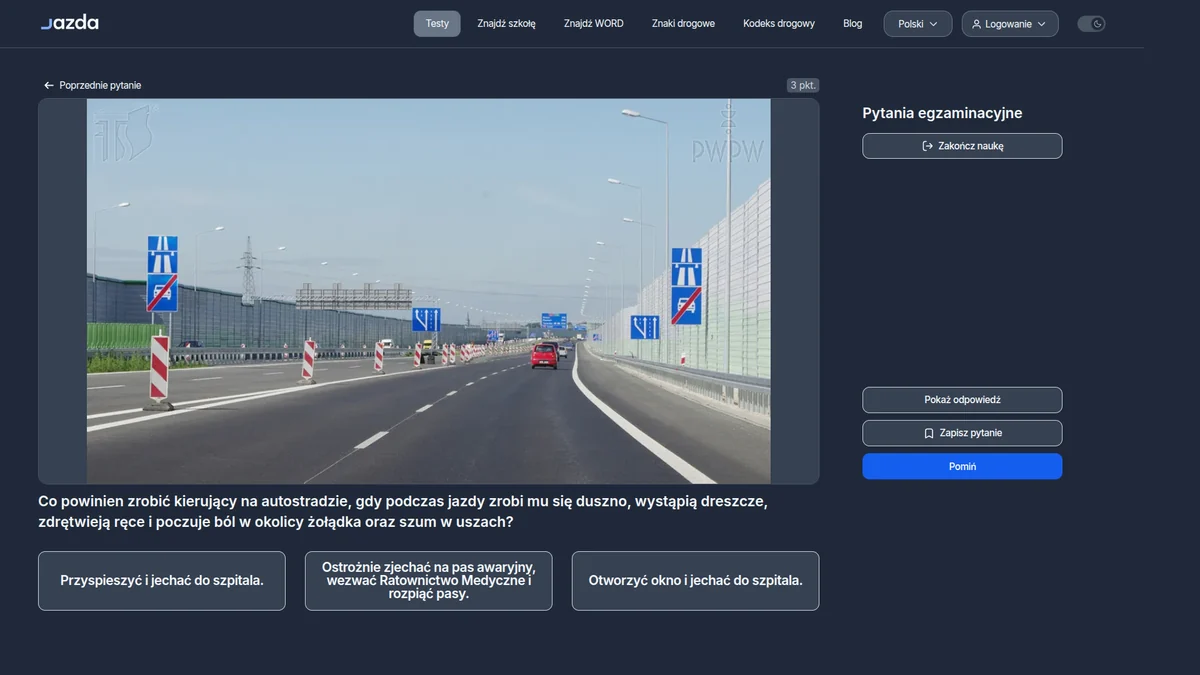Open Znaki drogowe section

point(683,24)
